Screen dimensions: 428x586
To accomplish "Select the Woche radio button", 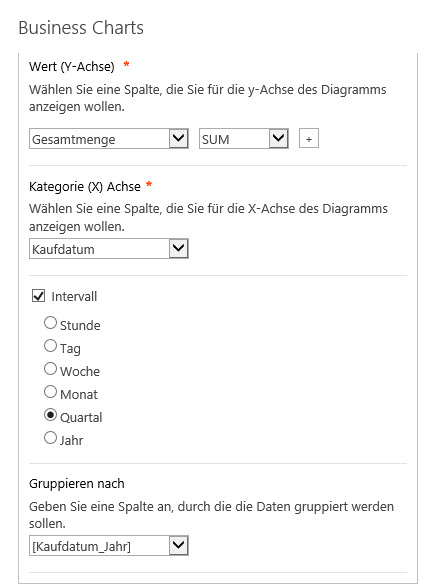I will 50,369.
